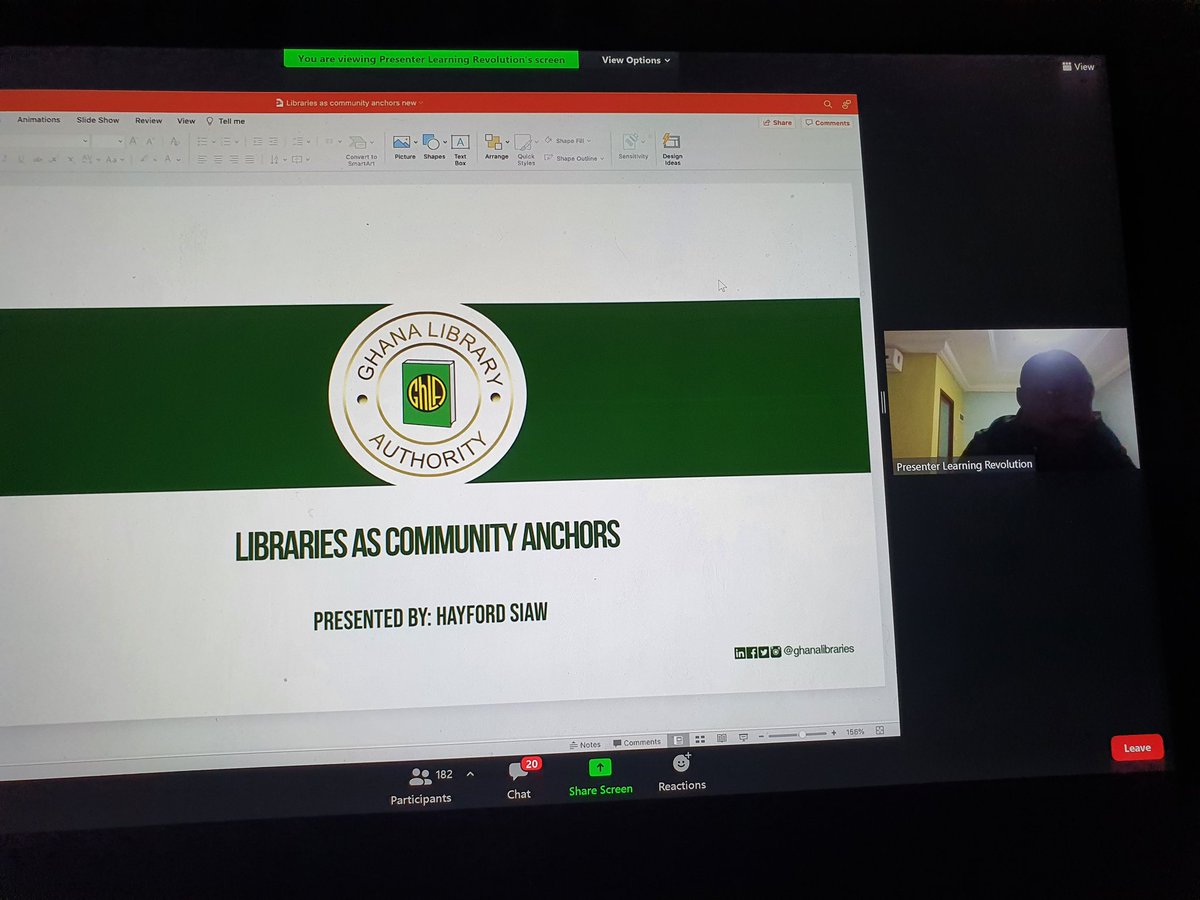
Task: Open the Review ribbon tab
Action: pos(149,121)
